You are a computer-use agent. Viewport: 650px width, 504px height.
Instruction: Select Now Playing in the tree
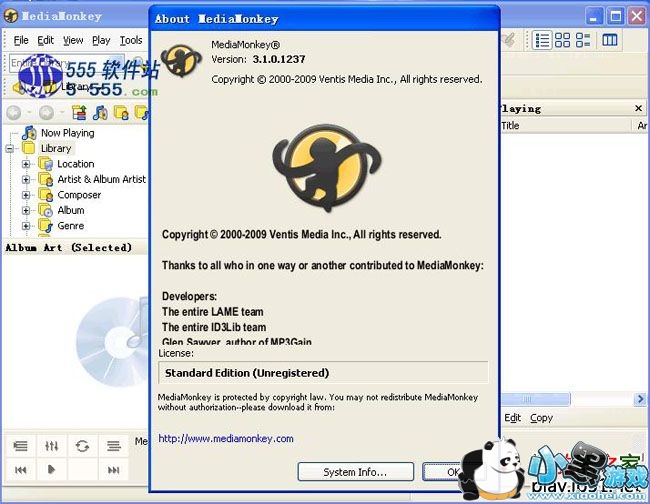point(67,133)
